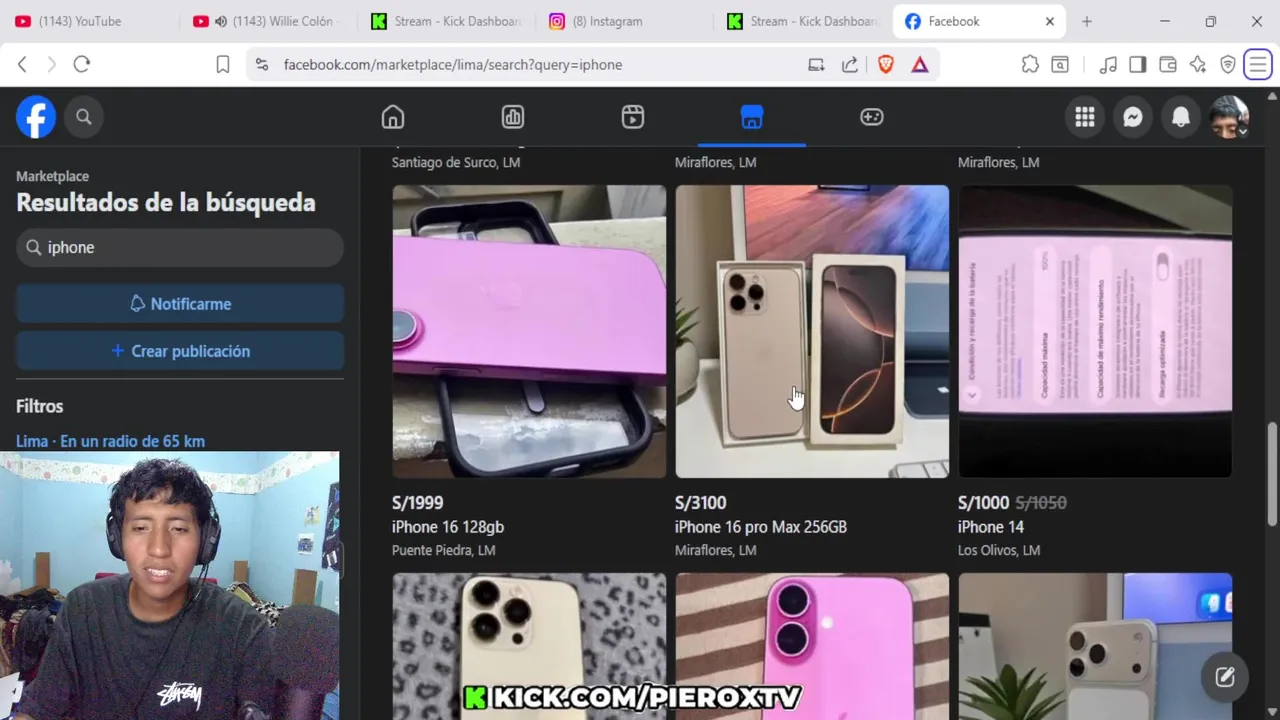Click the Facebook logo

click(36, 117)
